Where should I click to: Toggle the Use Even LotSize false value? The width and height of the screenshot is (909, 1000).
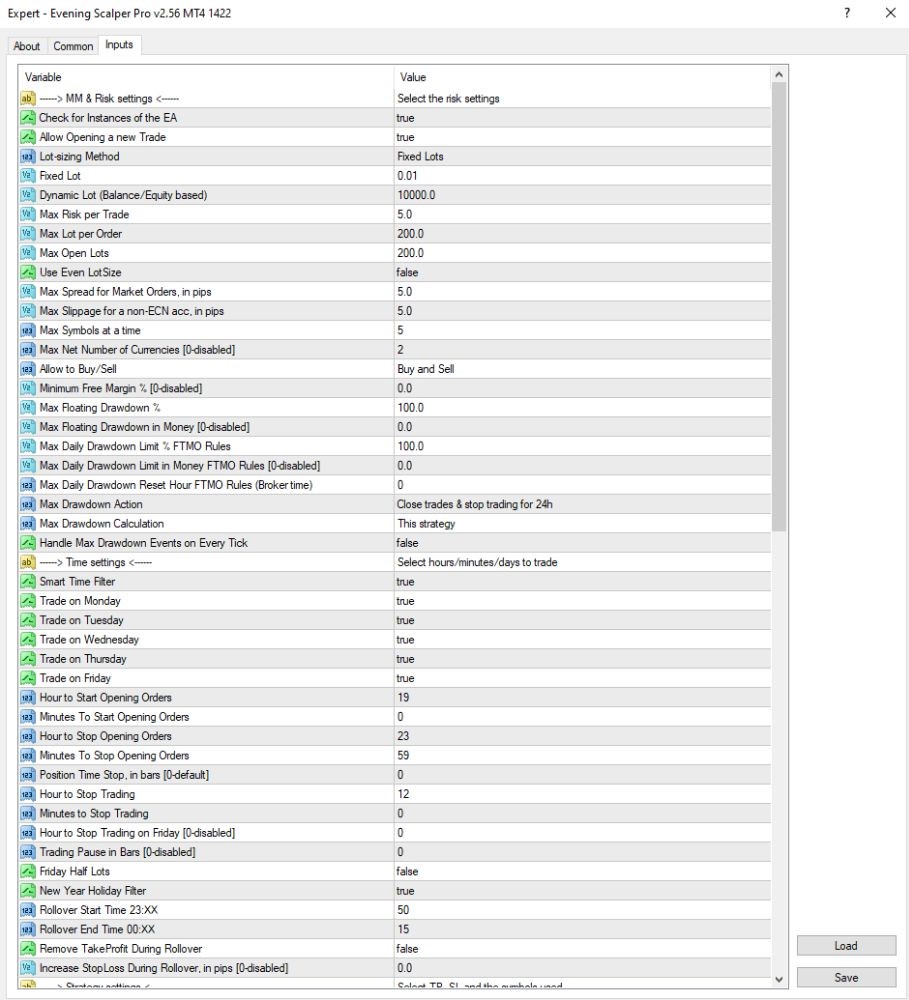coord(582,272)
